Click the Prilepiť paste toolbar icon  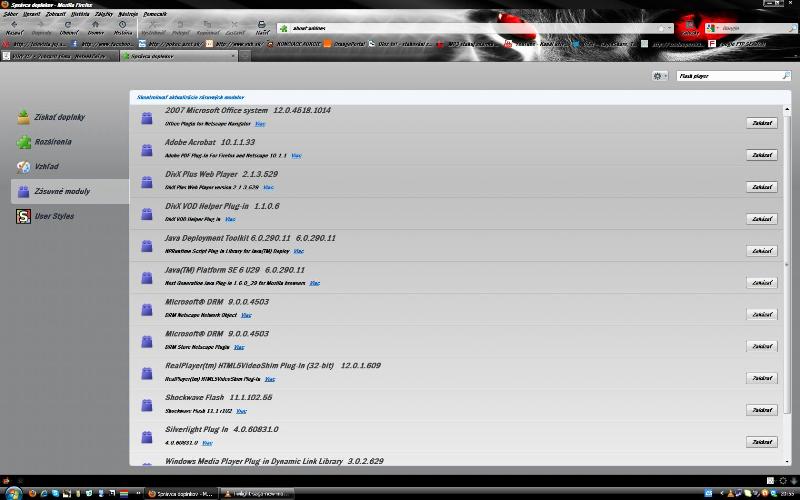point(180,24)
